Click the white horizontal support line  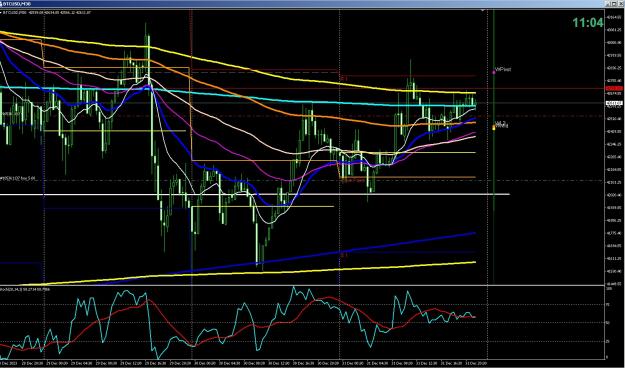click(255, 194)
